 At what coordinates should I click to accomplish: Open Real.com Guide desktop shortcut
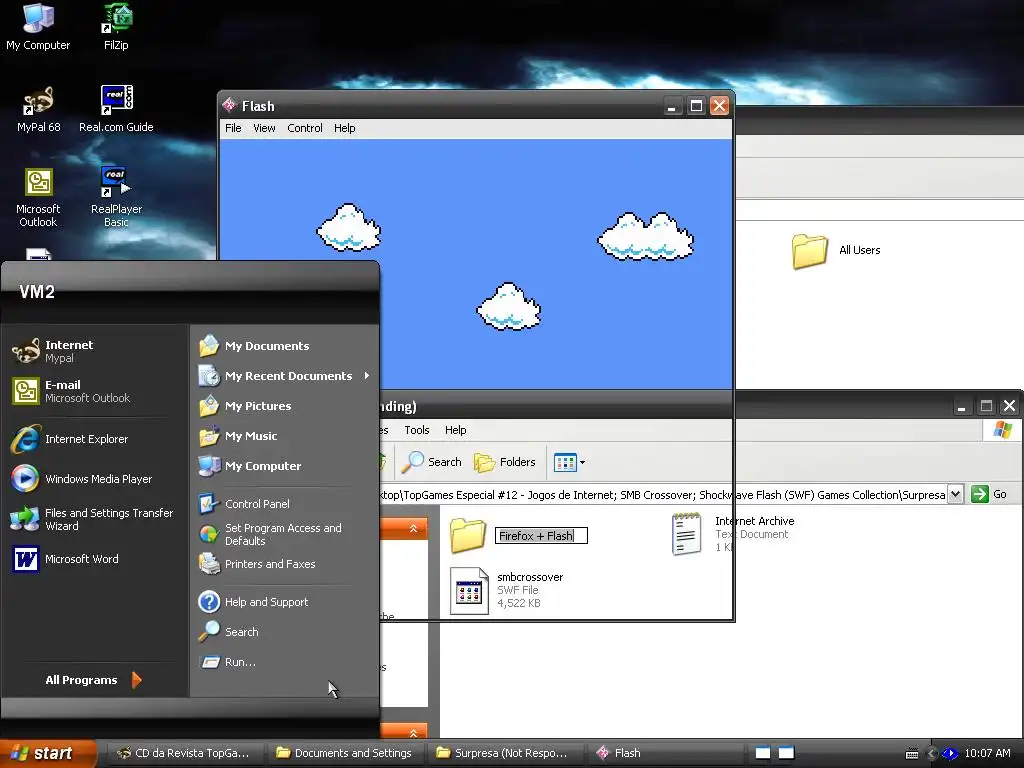pyautogui.click(x=116, y=108)
